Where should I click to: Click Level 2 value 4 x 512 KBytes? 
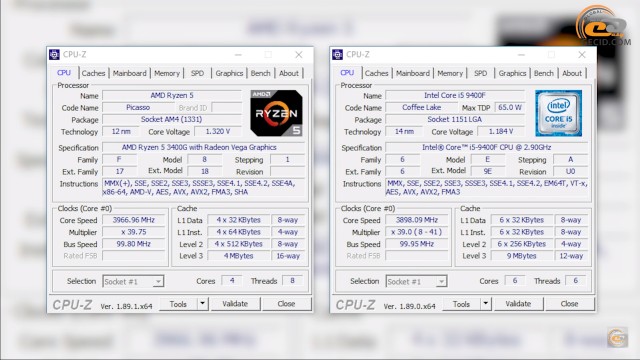[238, 244]
